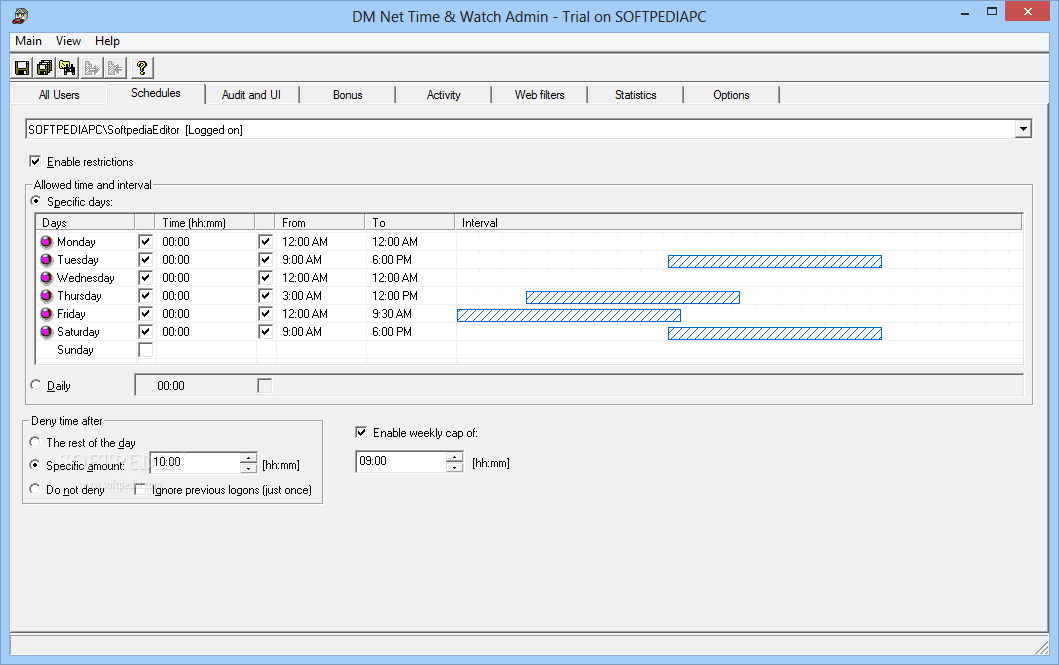Viewport: 1059px width, 665px height.
Task: Switch to the All Users tab
Action: (x=59, y=95)
